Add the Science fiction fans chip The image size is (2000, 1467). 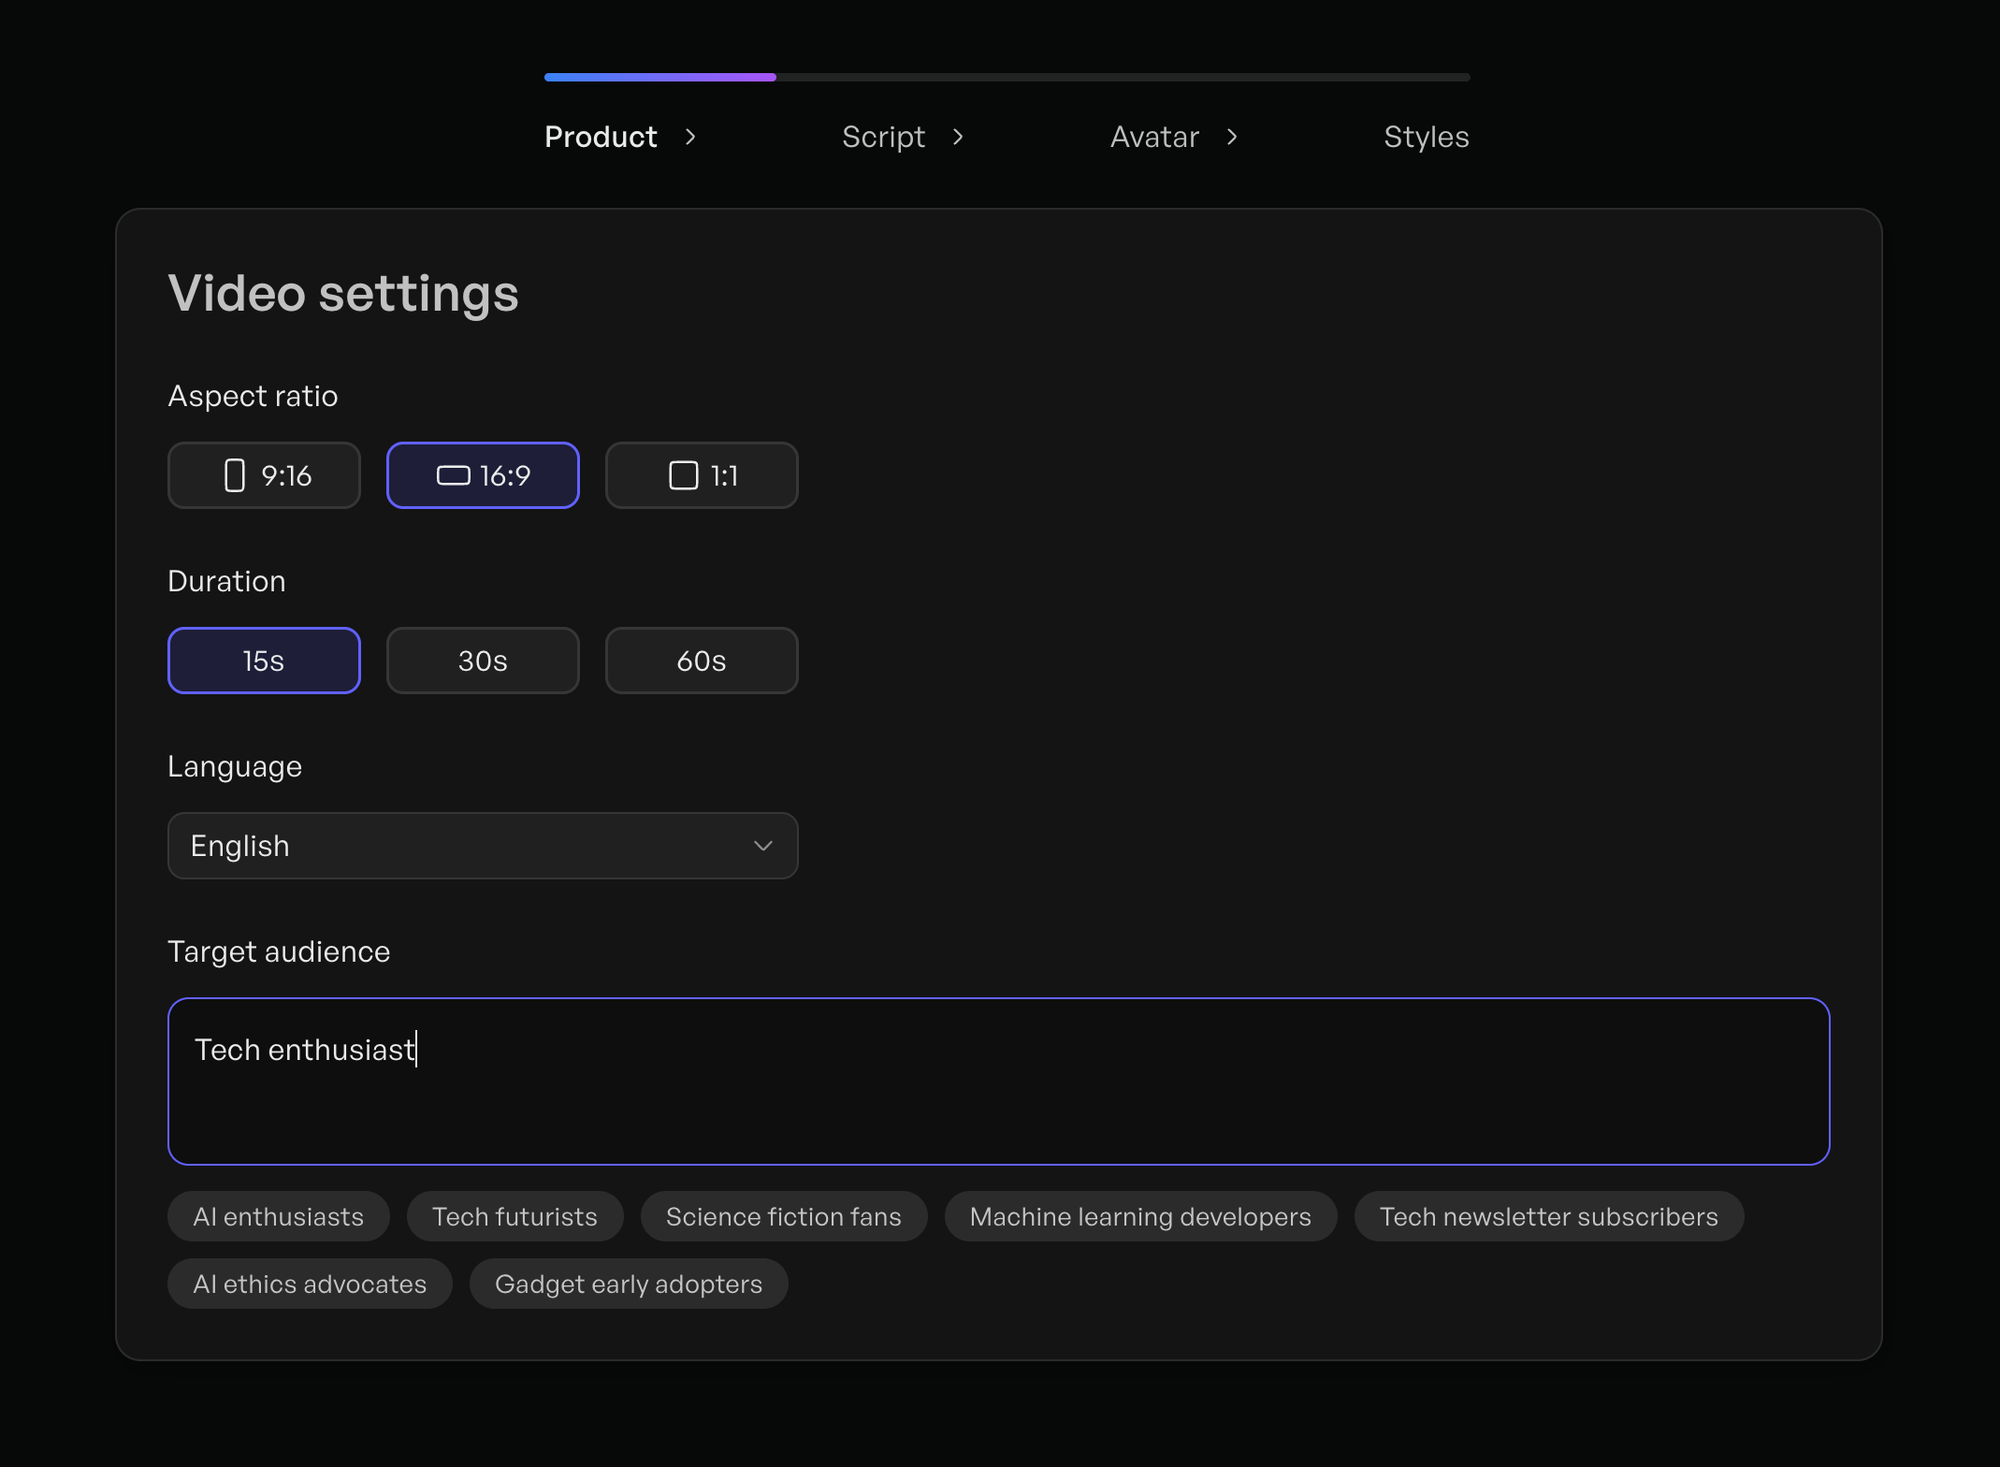point(783,1216)
